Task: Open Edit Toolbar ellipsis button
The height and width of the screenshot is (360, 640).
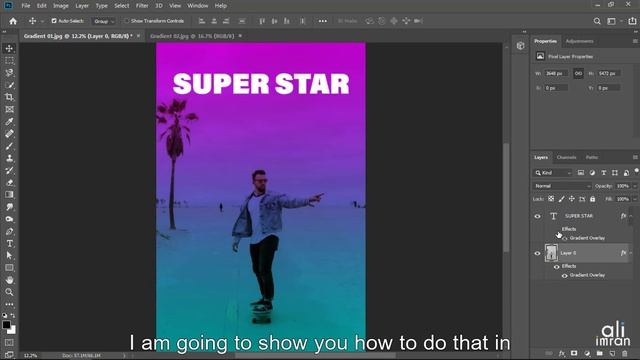Action: coord(9,304)
